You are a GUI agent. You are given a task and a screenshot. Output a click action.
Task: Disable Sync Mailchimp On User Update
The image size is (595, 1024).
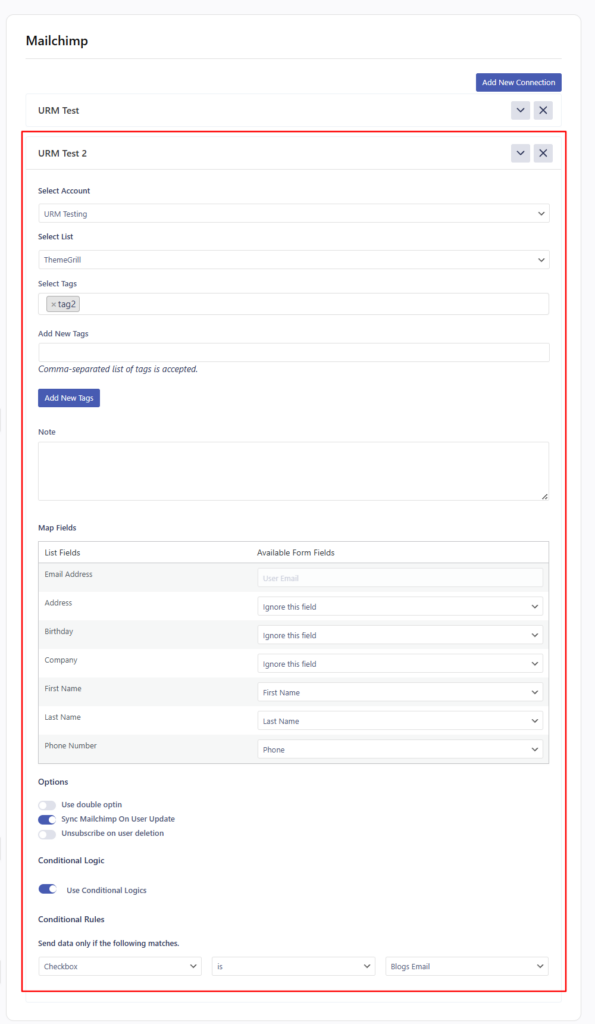(x=47, y=820)
